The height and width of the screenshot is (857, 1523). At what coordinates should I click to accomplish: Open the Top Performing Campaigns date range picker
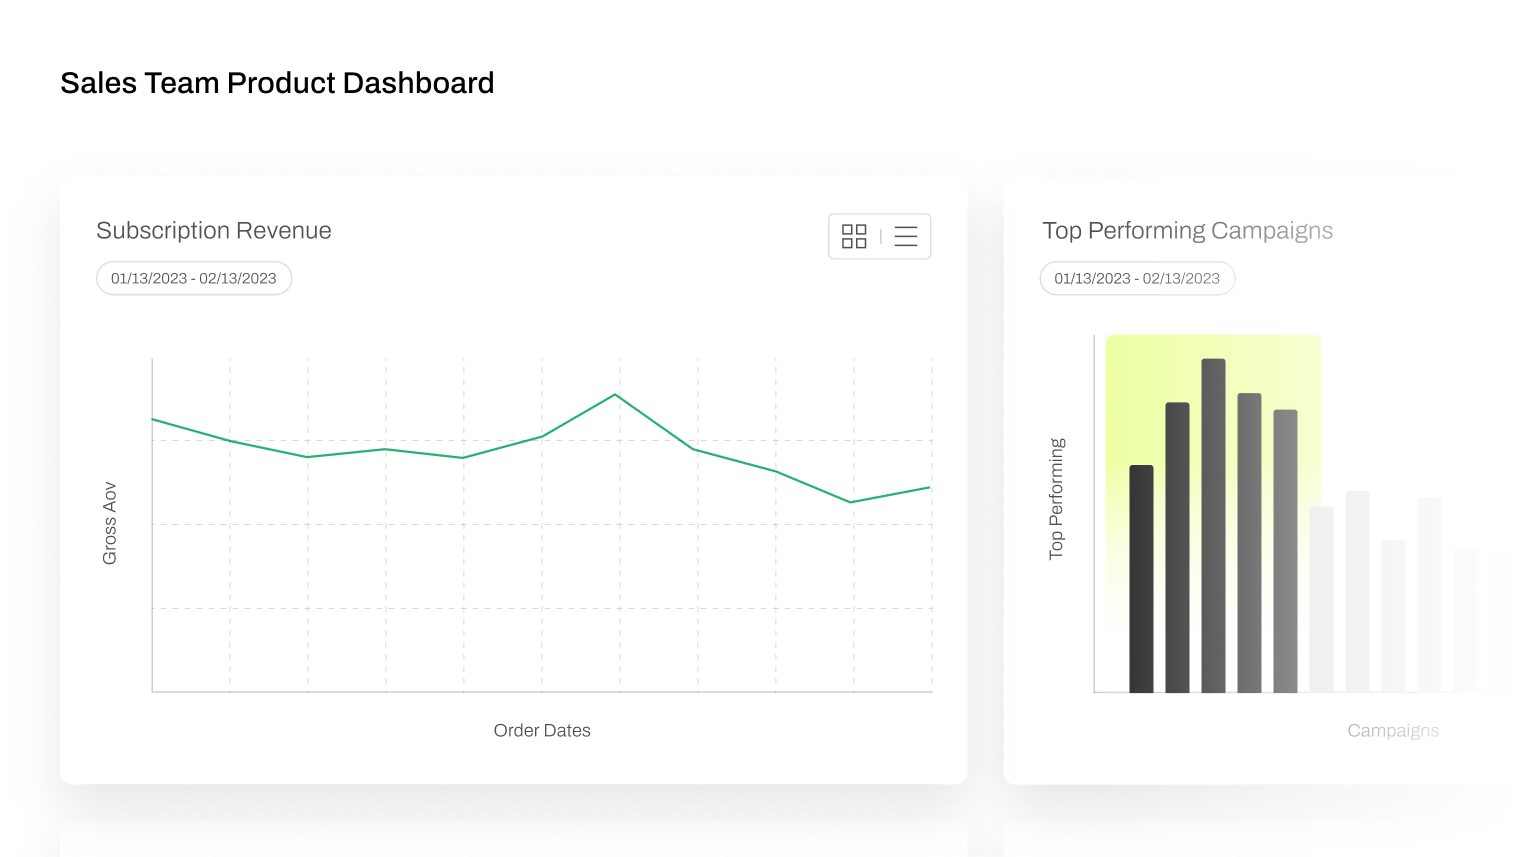1136,278
